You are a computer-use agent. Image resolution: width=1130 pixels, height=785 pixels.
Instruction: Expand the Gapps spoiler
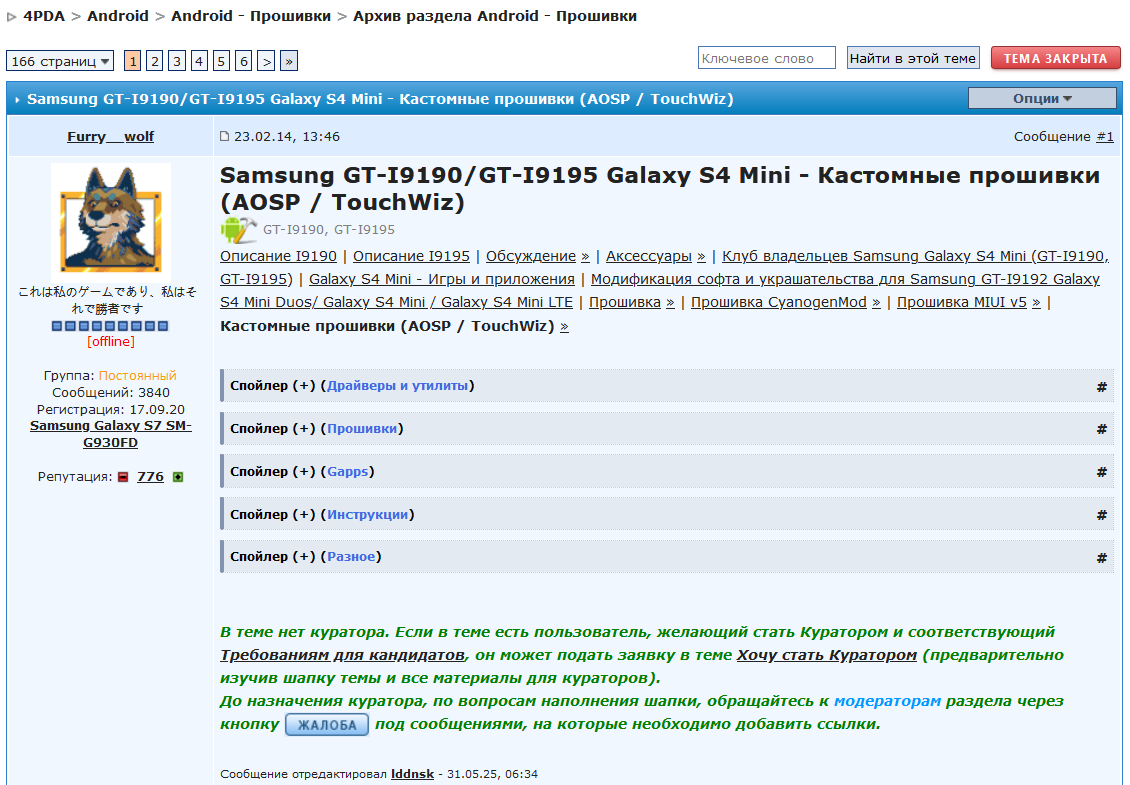(x=350, y=472)
